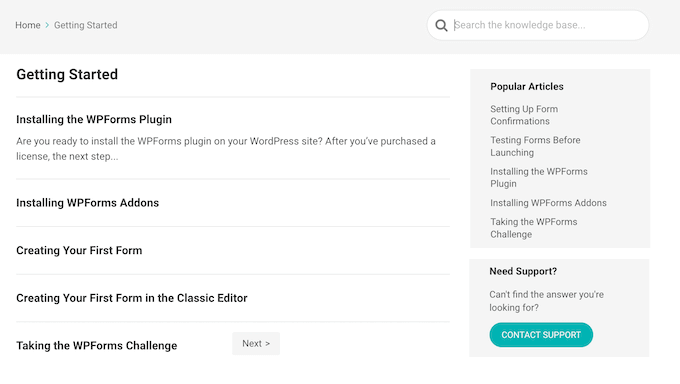Viewport: 680px width, 384px height.
Task: Click text 'Can't find the answer you're looking for?'
Action: pos(546,301)
